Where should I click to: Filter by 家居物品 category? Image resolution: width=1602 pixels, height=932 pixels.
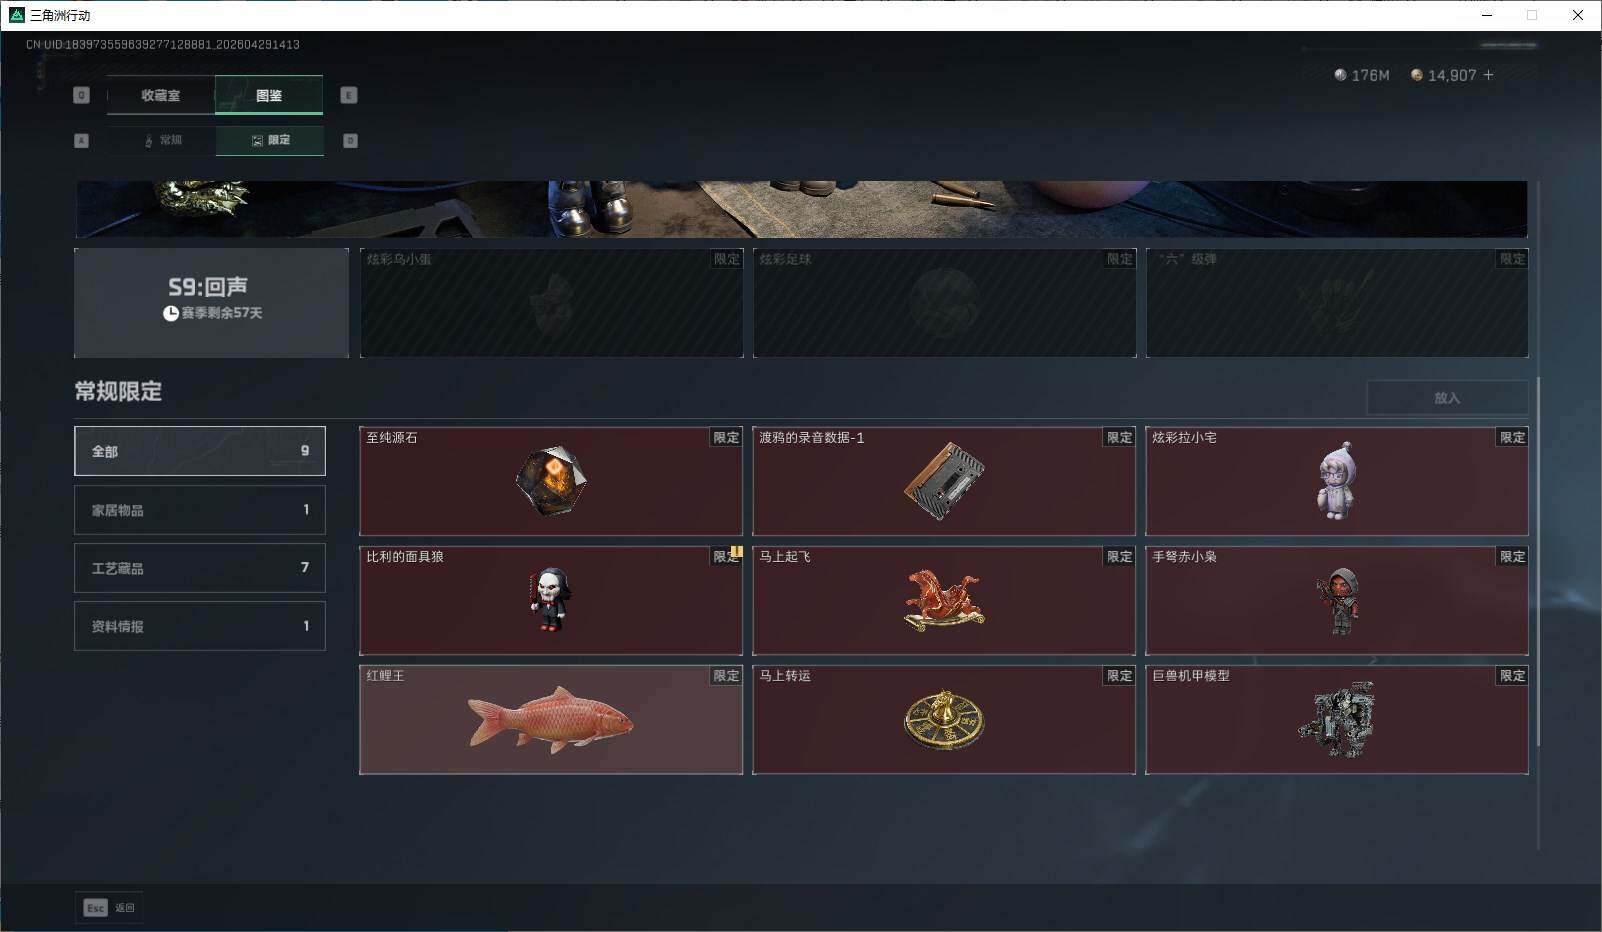tap(200, 510)
